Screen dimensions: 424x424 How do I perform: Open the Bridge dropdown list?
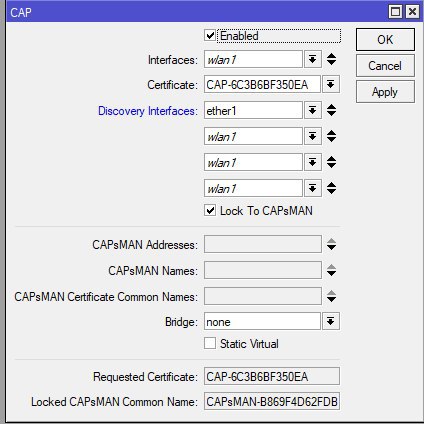pyautogui.click(x=331, y=321)
